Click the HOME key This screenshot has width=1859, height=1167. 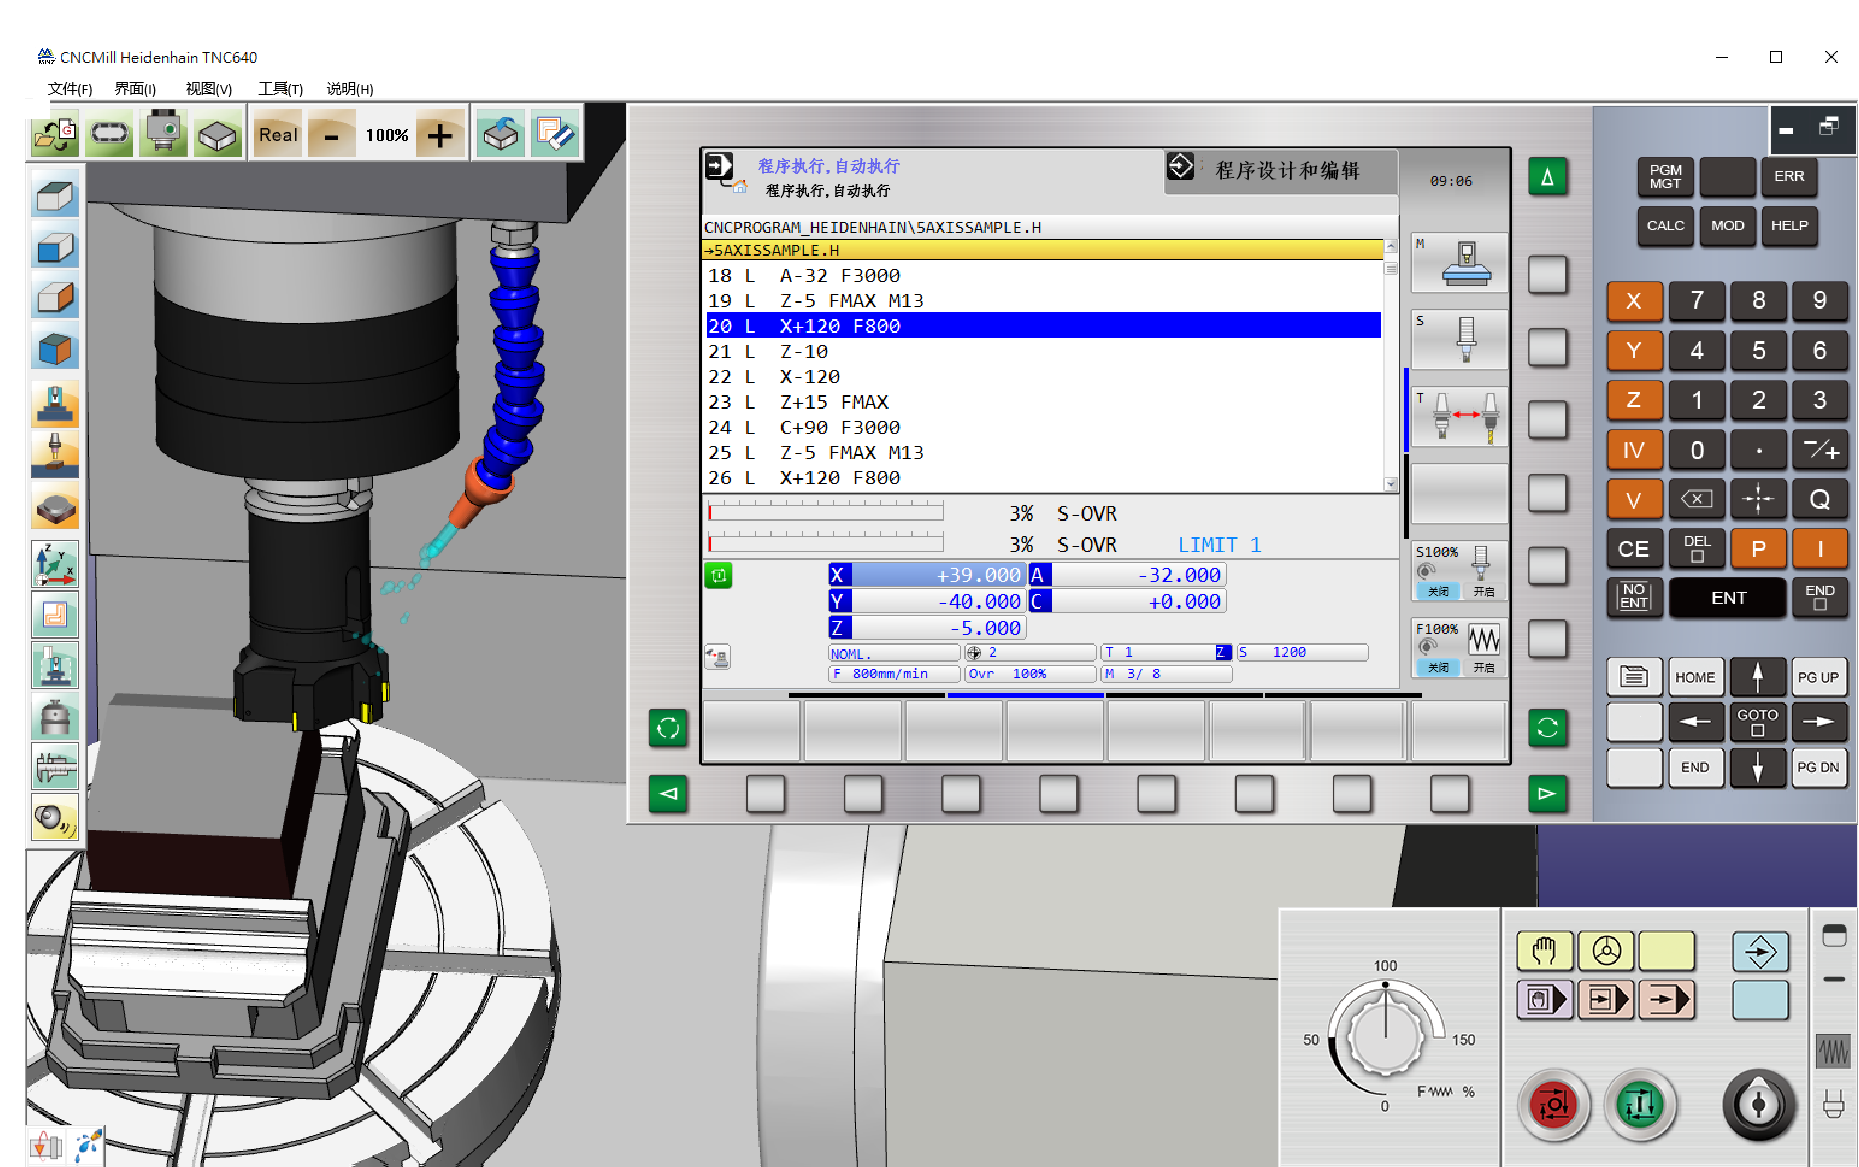[1695, 677]
